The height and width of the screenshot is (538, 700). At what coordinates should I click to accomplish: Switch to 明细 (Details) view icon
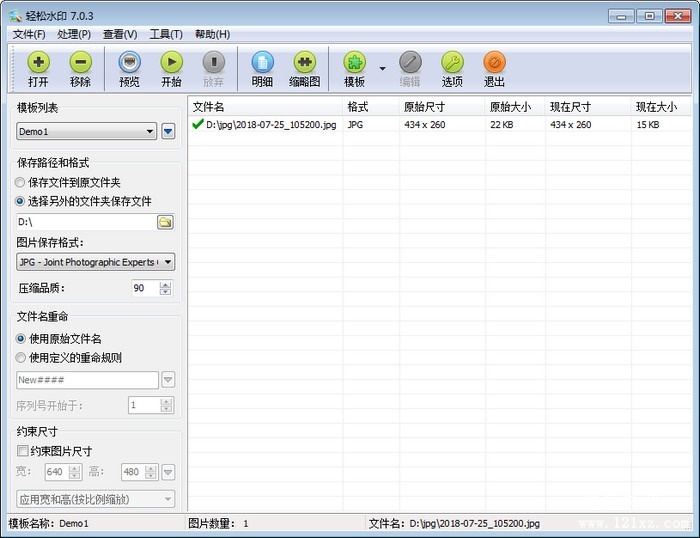pos(262,69)
